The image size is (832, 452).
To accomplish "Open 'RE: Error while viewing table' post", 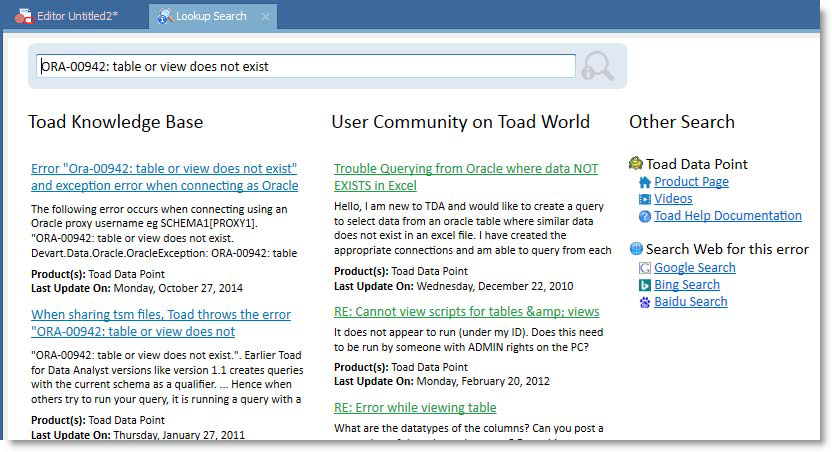I will click(x=415, y=407).
